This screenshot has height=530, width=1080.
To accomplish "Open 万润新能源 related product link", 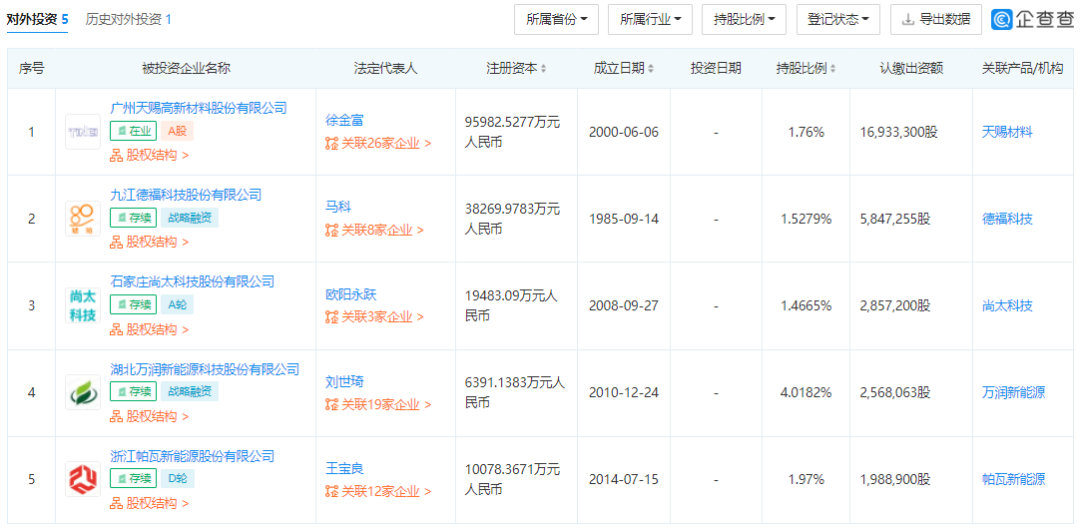I will (1013, 393).
